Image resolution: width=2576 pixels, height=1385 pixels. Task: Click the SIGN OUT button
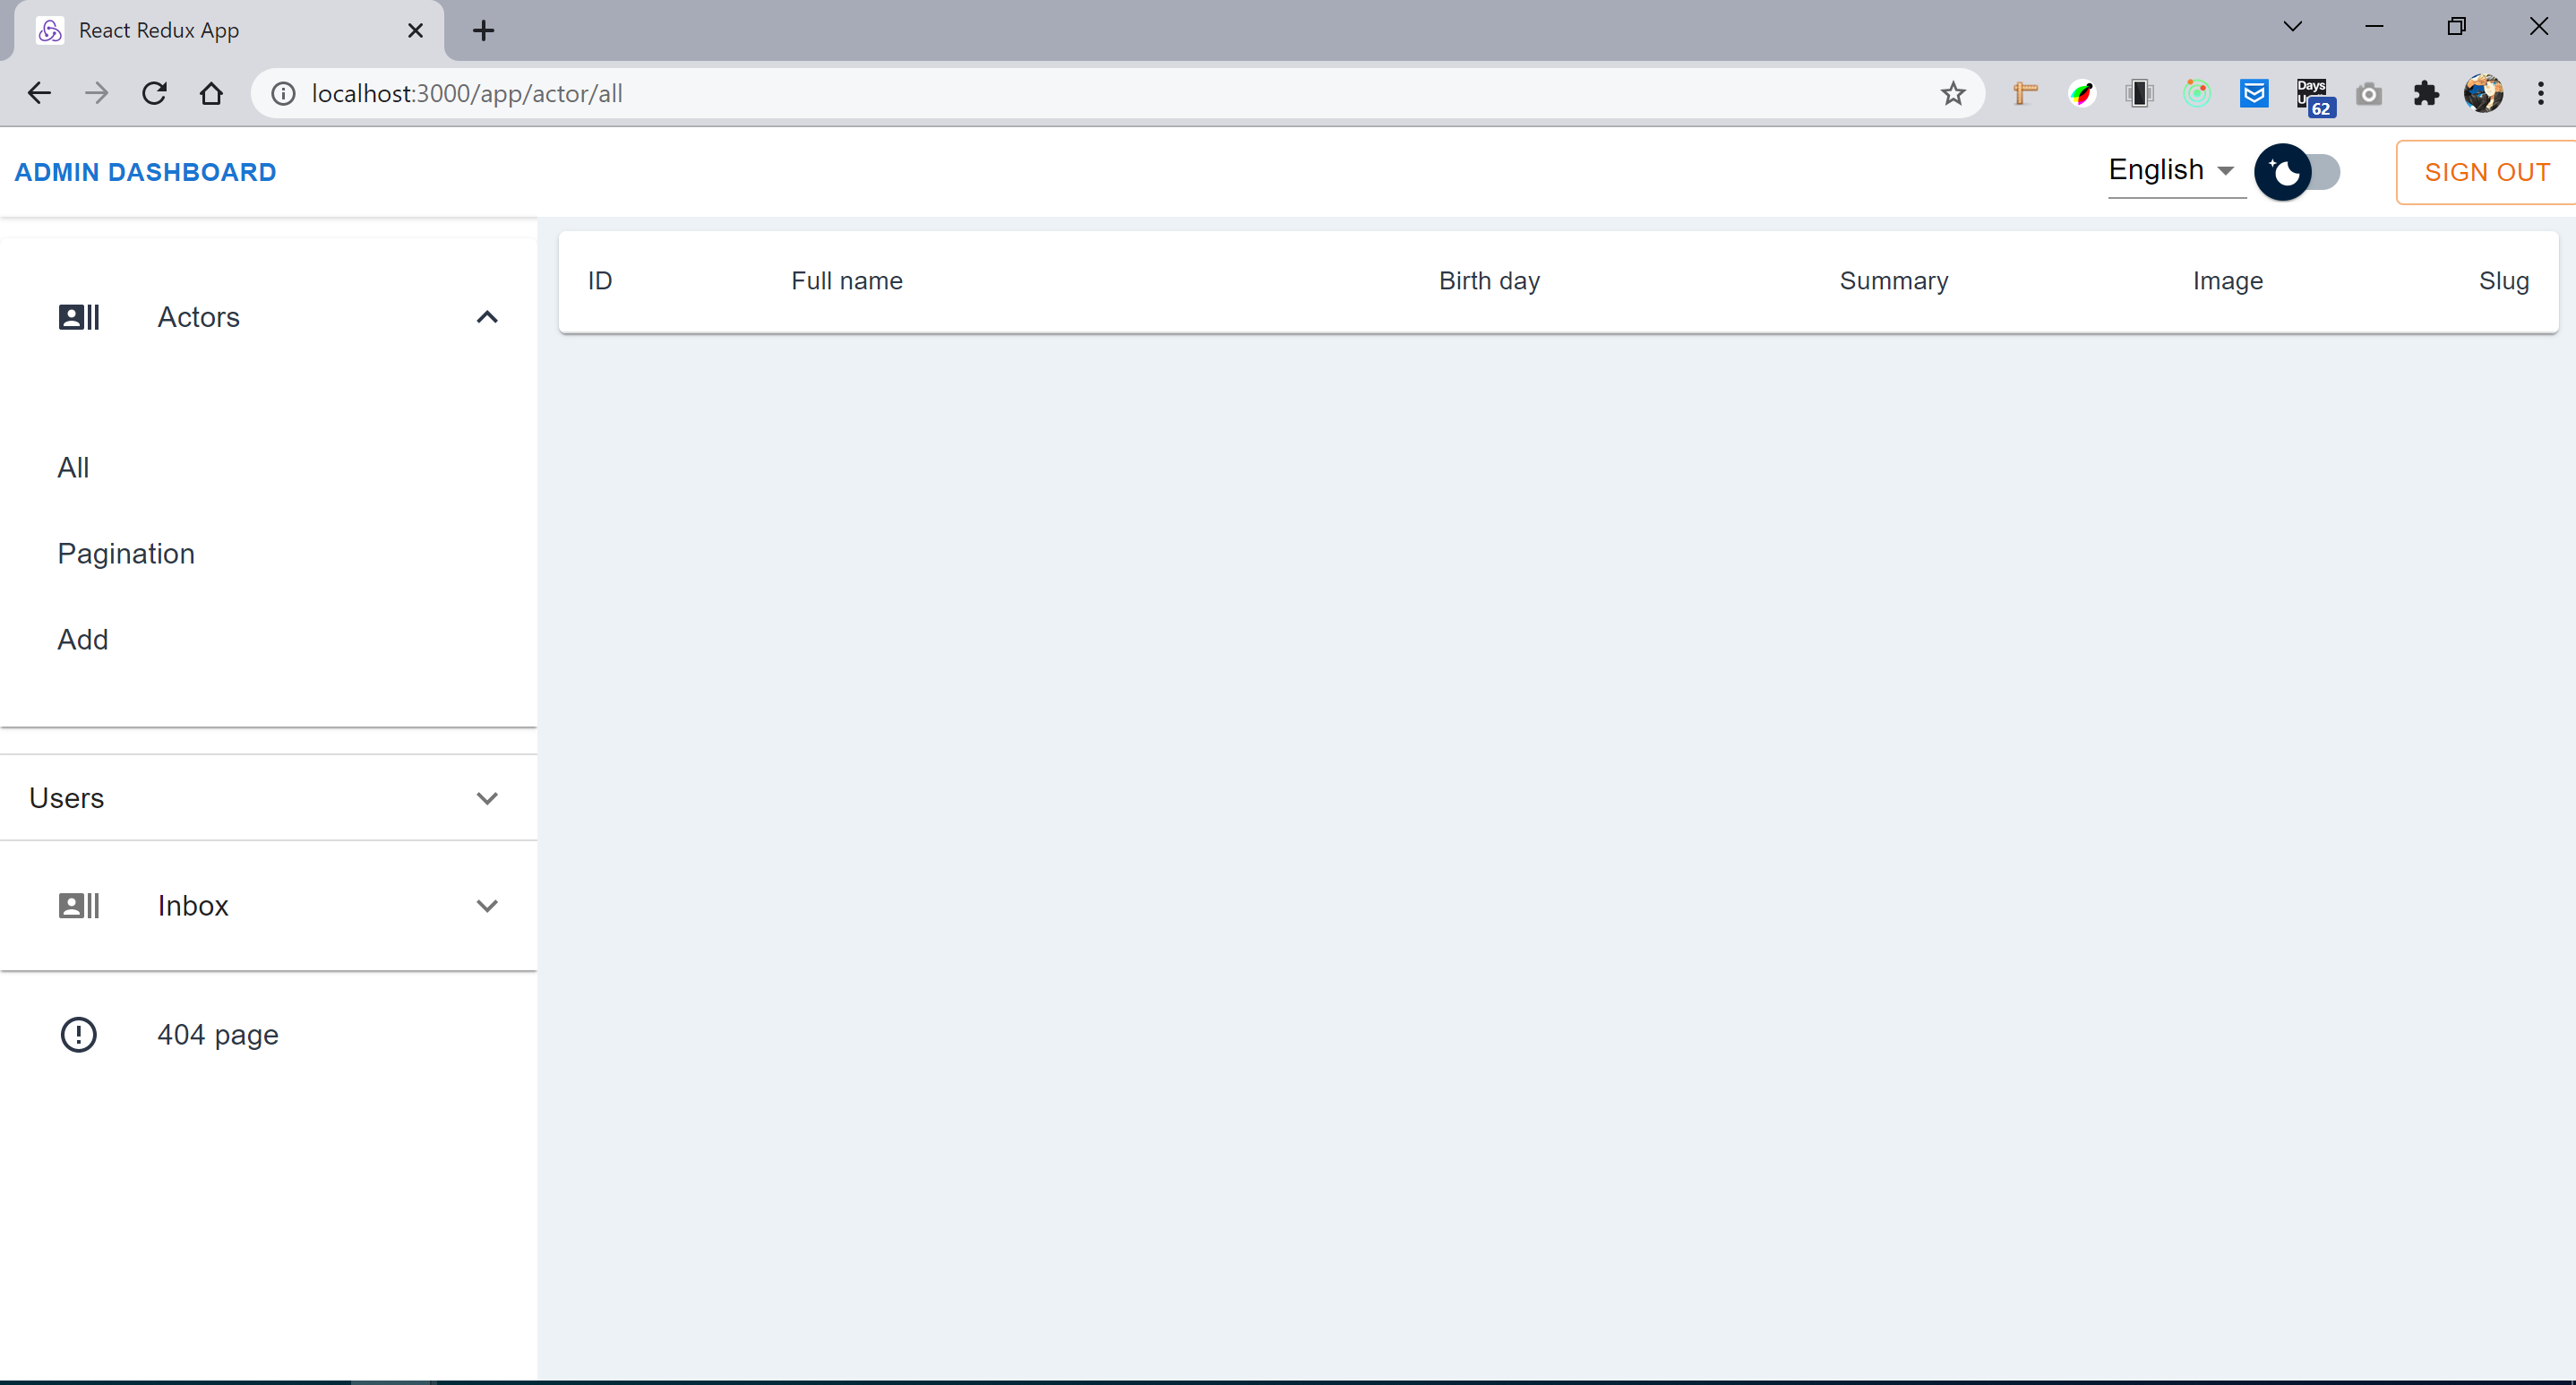pos(2486,172)
